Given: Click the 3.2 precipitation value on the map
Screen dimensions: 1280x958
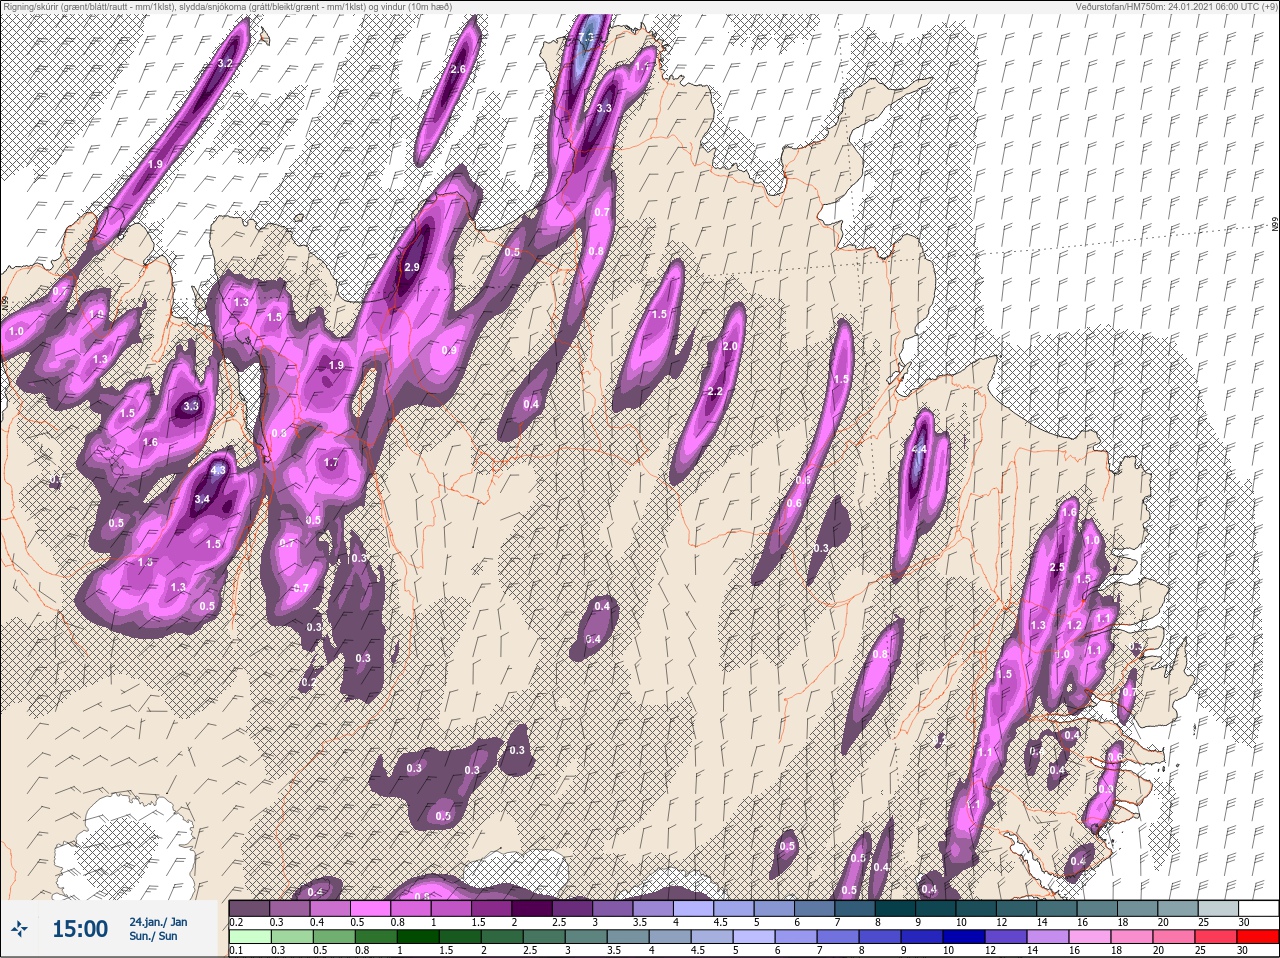Looking at the screenshot, I should click(225, 63).
